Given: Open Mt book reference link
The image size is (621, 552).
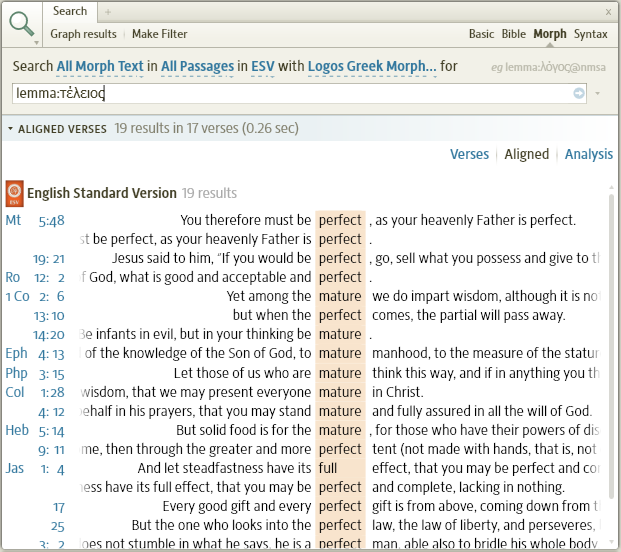Looking at the screenshot, I should pos(13,220).
